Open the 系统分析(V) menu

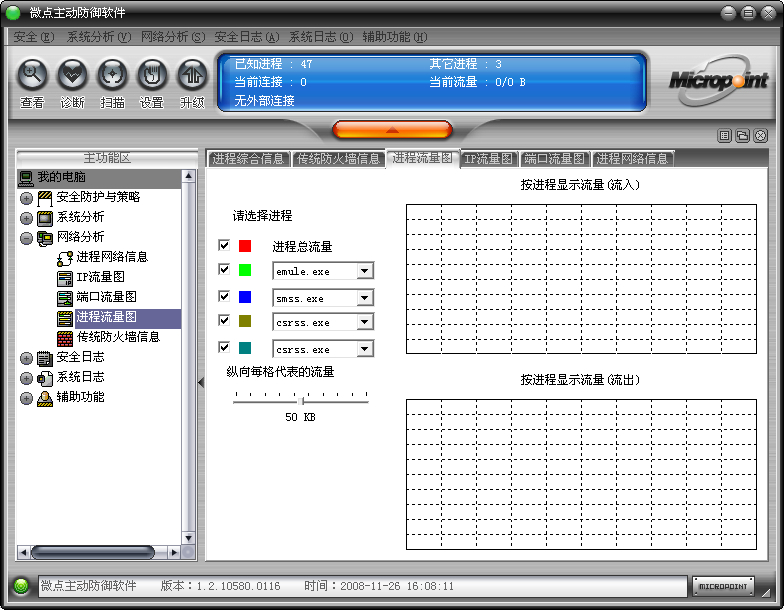click(x=99, y=37)
